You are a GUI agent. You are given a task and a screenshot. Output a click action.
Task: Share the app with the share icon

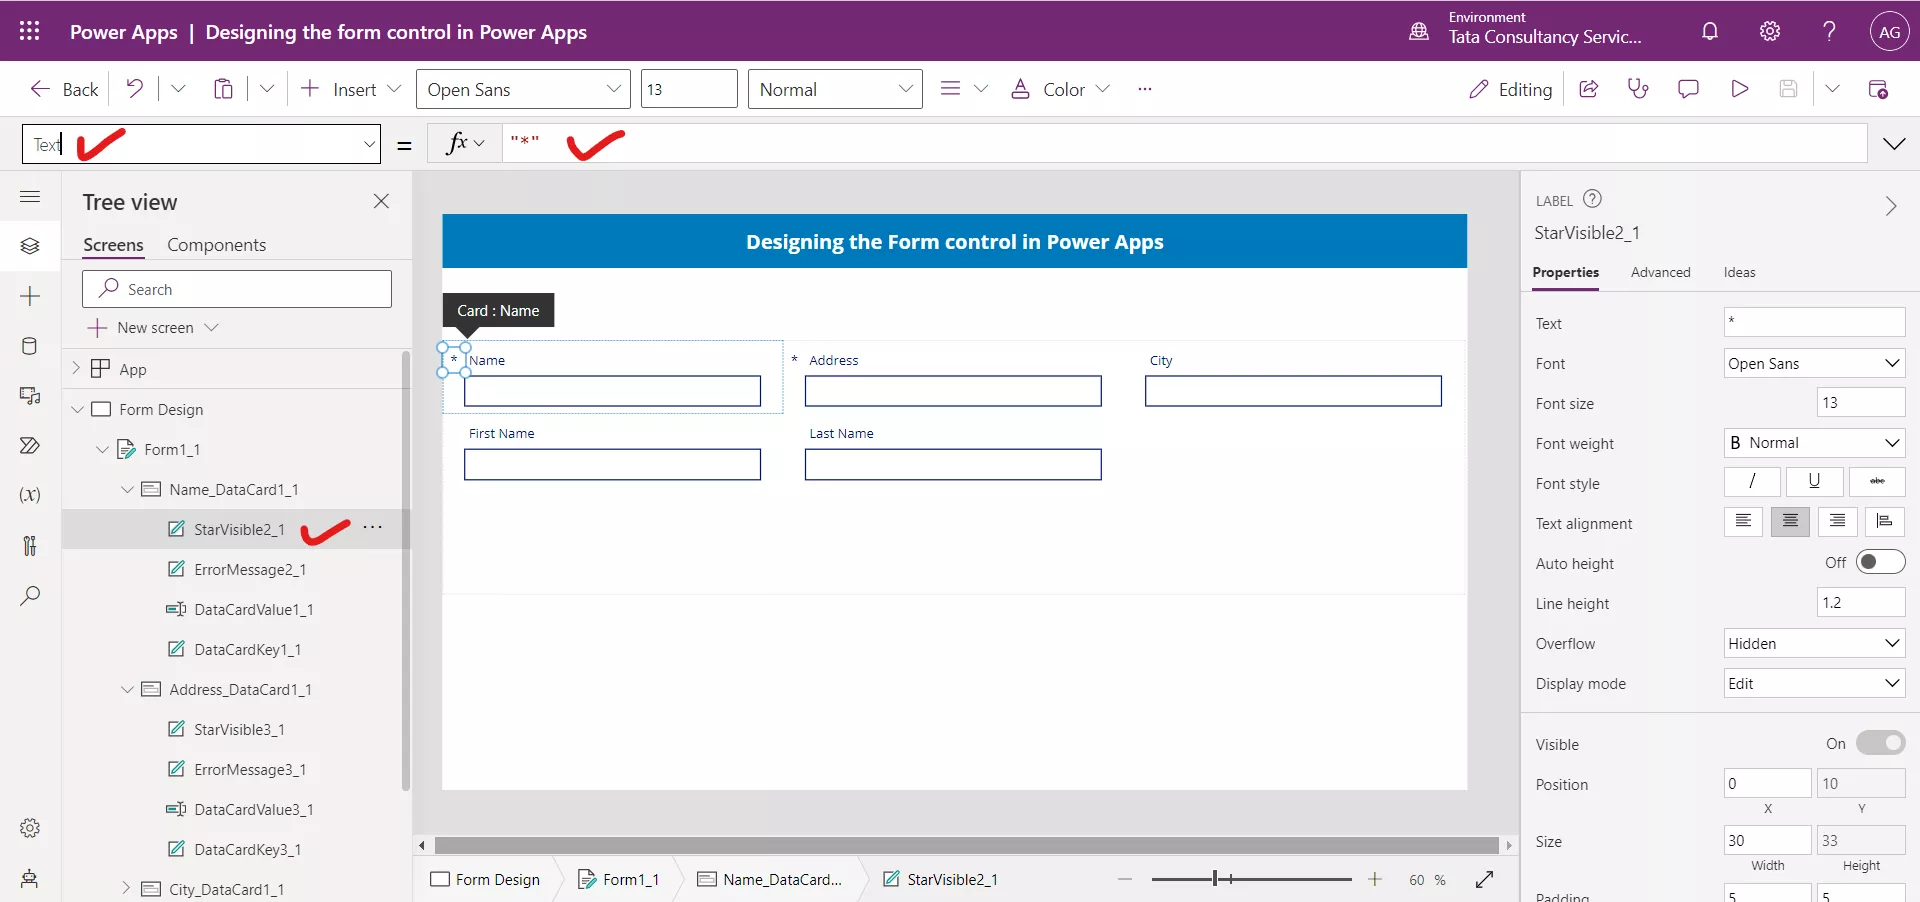(1589, 88)
